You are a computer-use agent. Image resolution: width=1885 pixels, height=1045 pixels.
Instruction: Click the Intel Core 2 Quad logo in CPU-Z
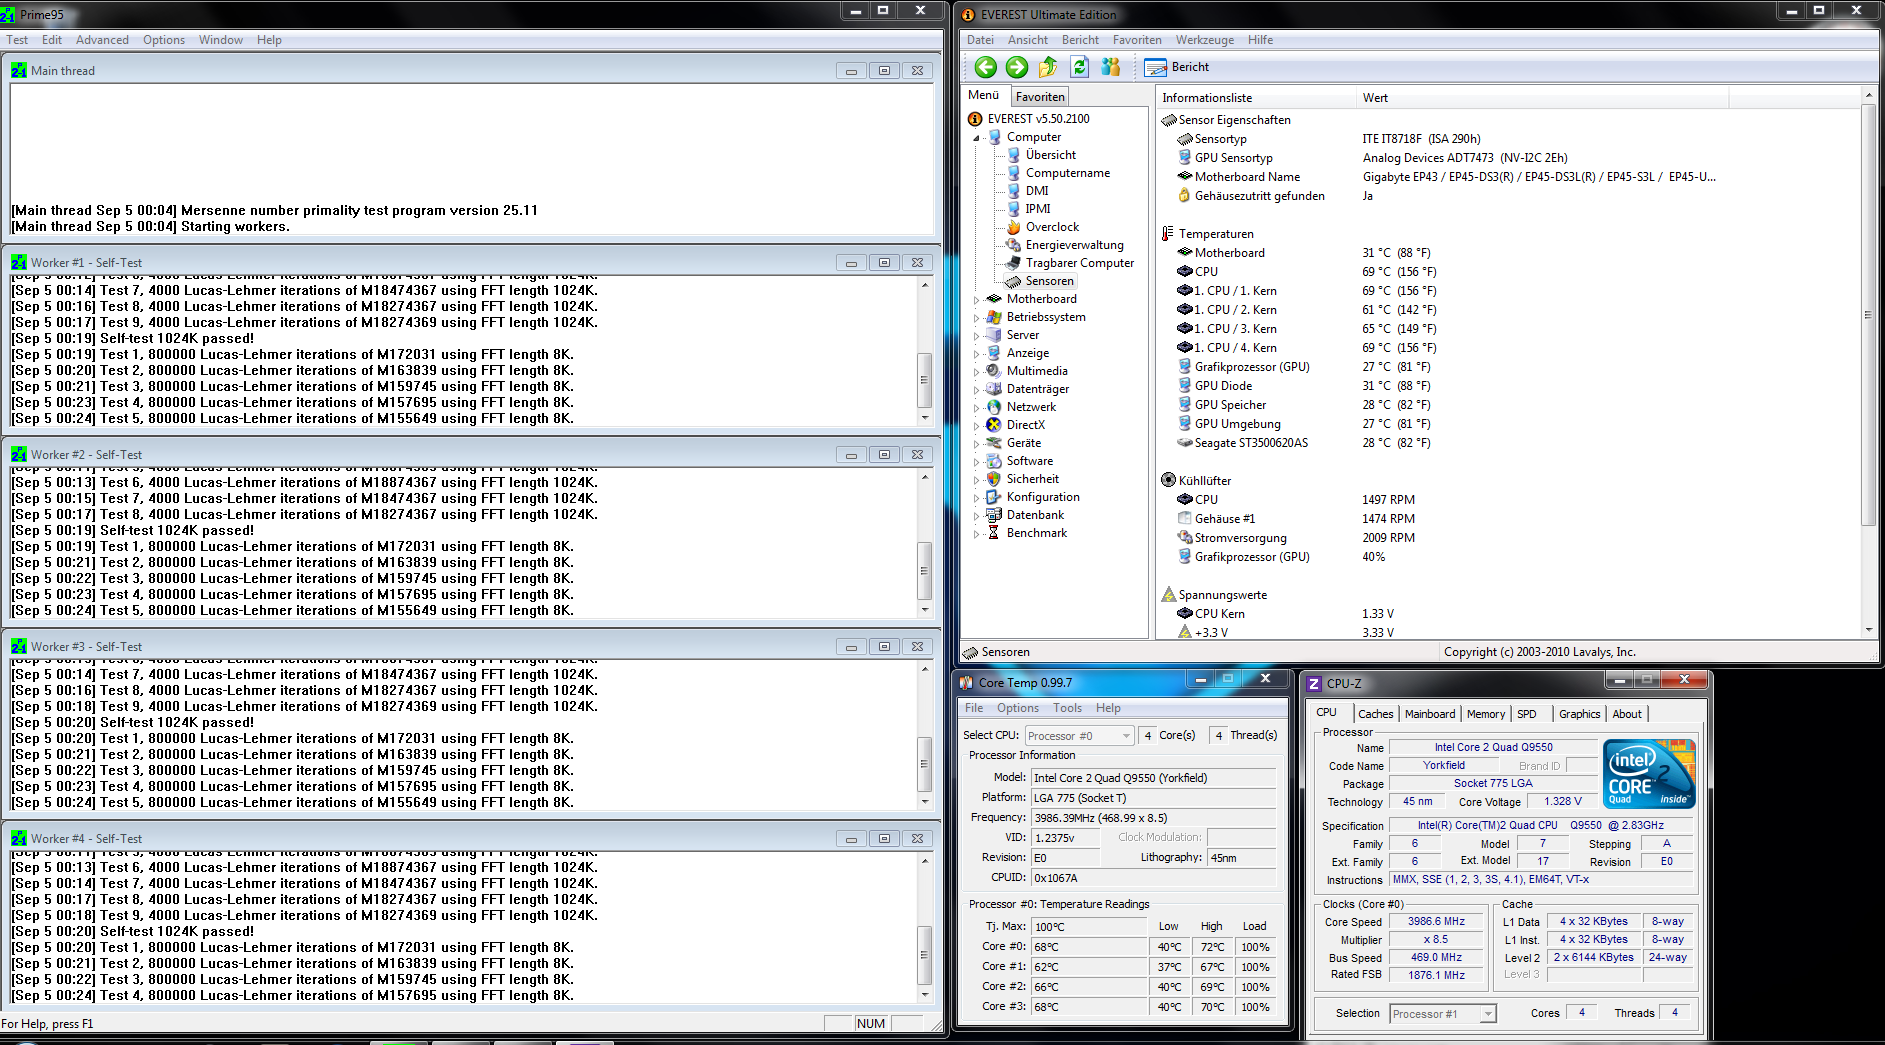(x=1648, y=773)
